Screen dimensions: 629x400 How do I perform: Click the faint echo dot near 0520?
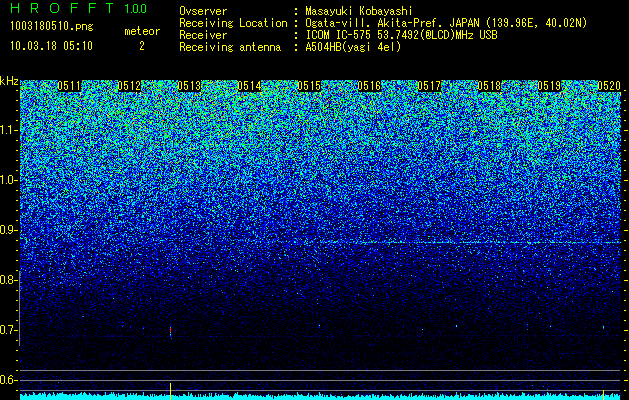point(603,327)
